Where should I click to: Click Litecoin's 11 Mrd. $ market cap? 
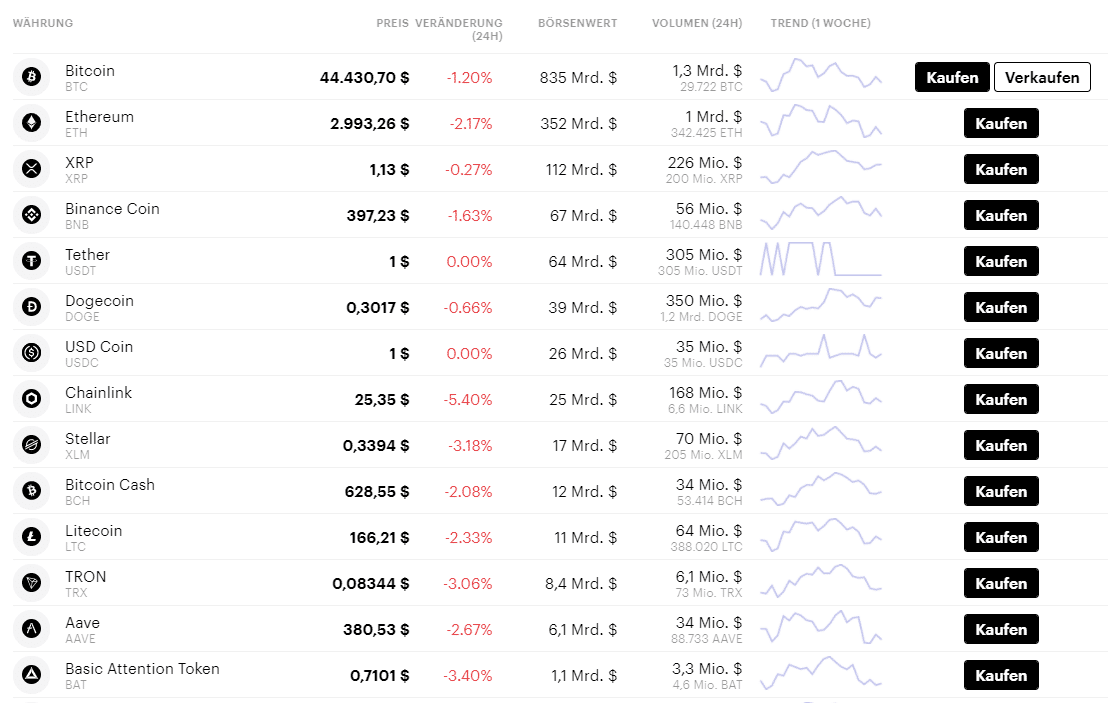585,538
